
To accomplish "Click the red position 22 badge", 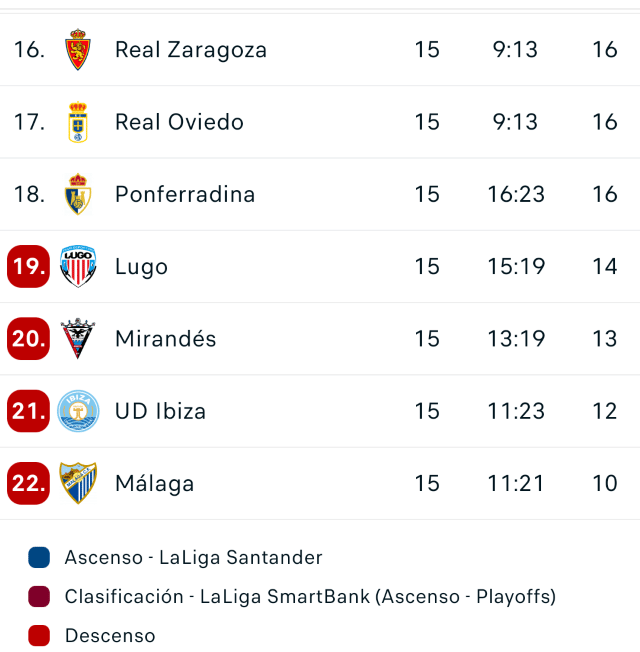I will [28, 484].
